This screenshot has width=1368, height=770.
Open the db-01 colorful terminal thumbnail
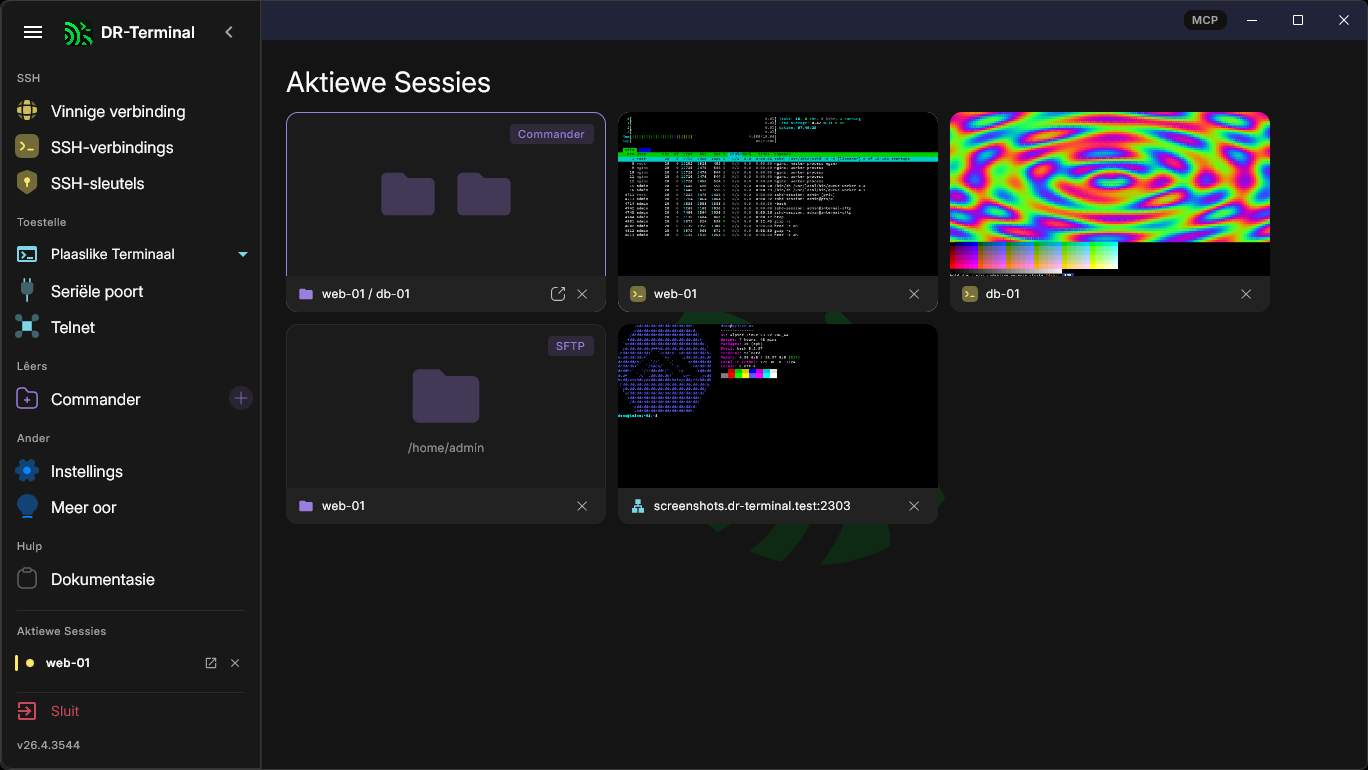tap(1110, 194)
